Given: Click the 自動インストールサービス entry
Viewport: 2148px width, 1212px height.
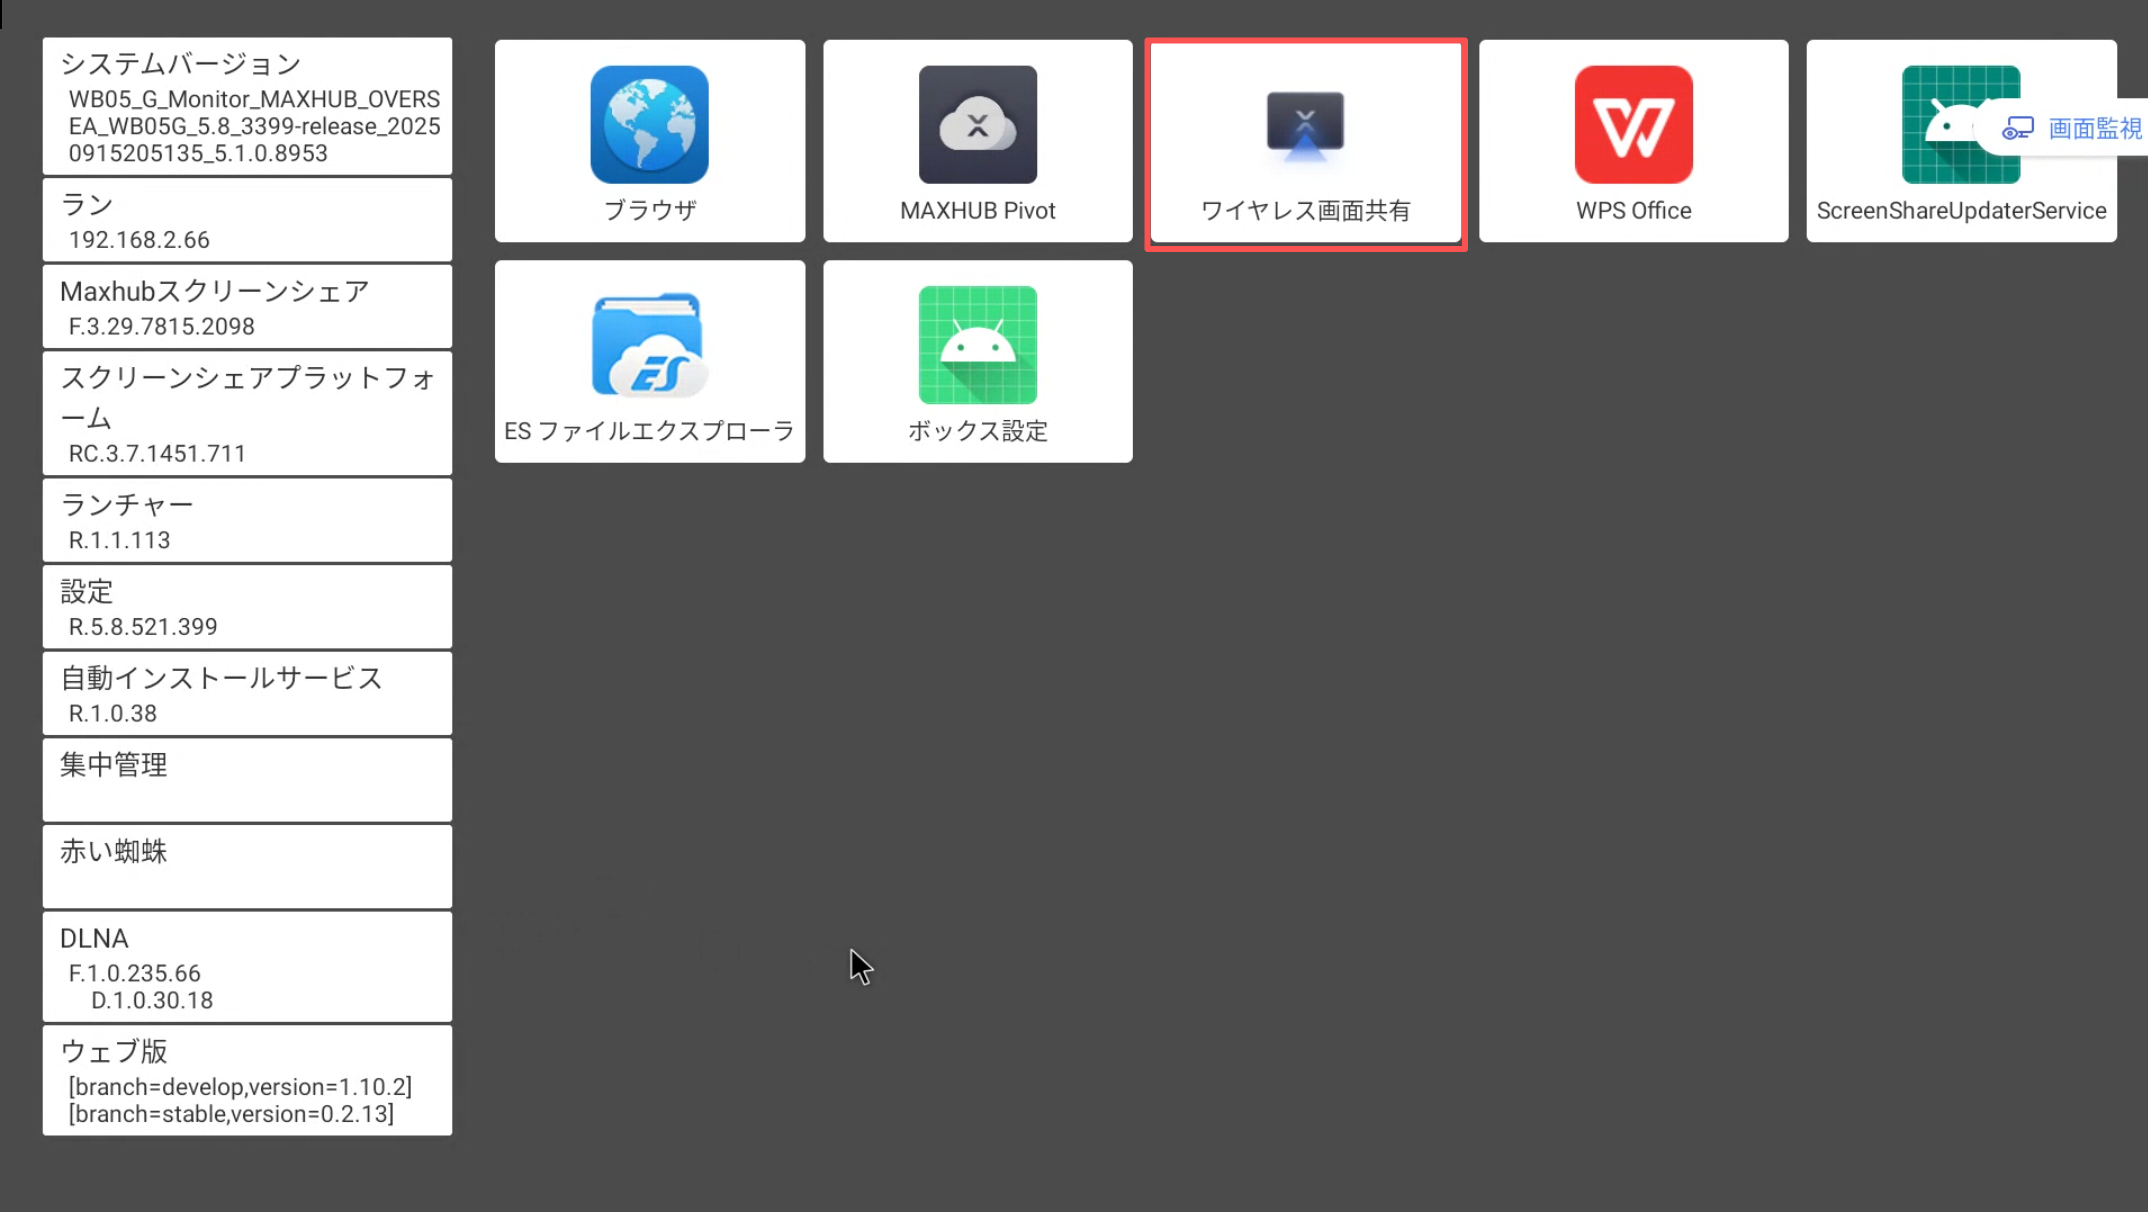Looking at the screenshot, I should click(247, 694).
